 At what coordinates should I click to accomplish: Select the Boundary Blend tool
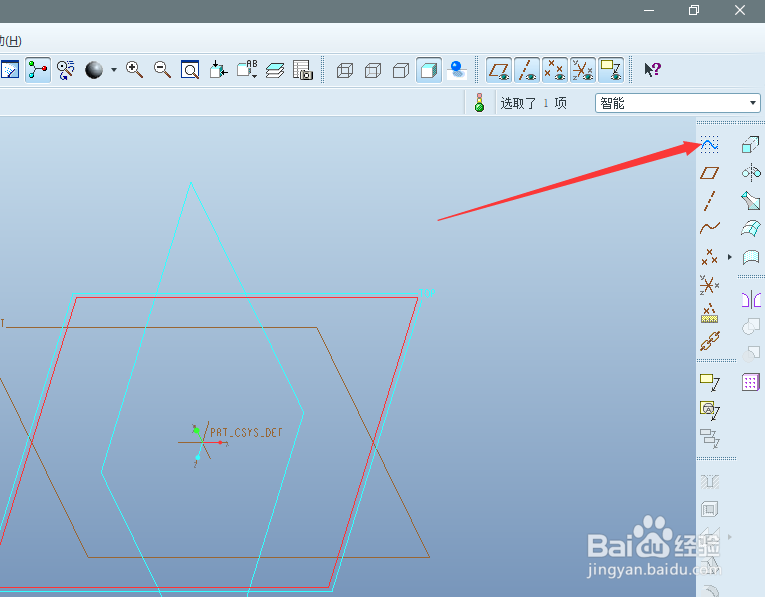point(751,228)
